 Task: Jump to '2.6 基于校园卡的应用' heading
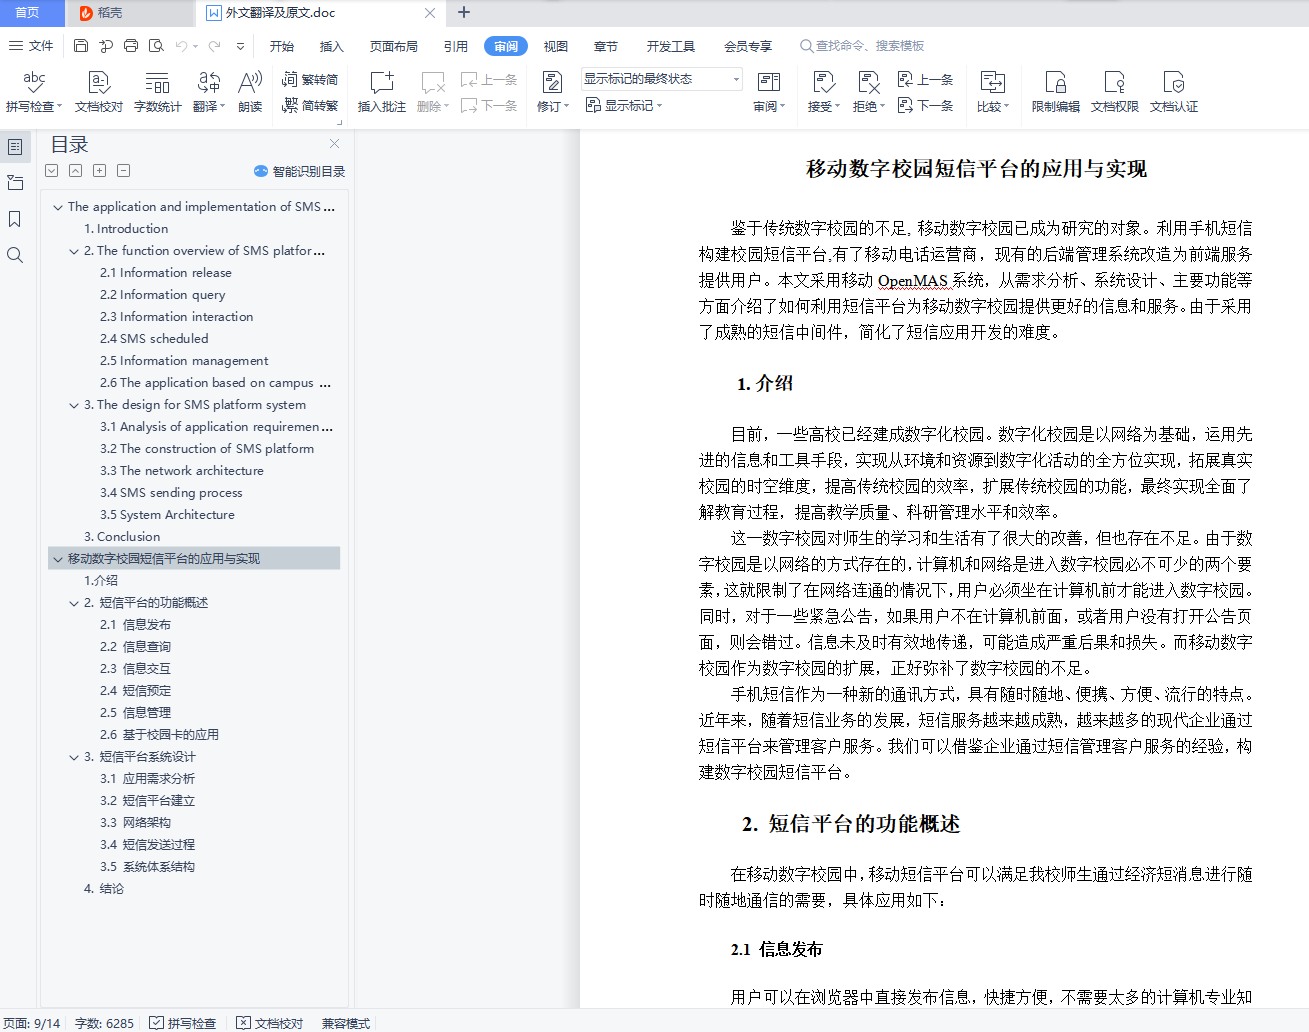[159, 735]
